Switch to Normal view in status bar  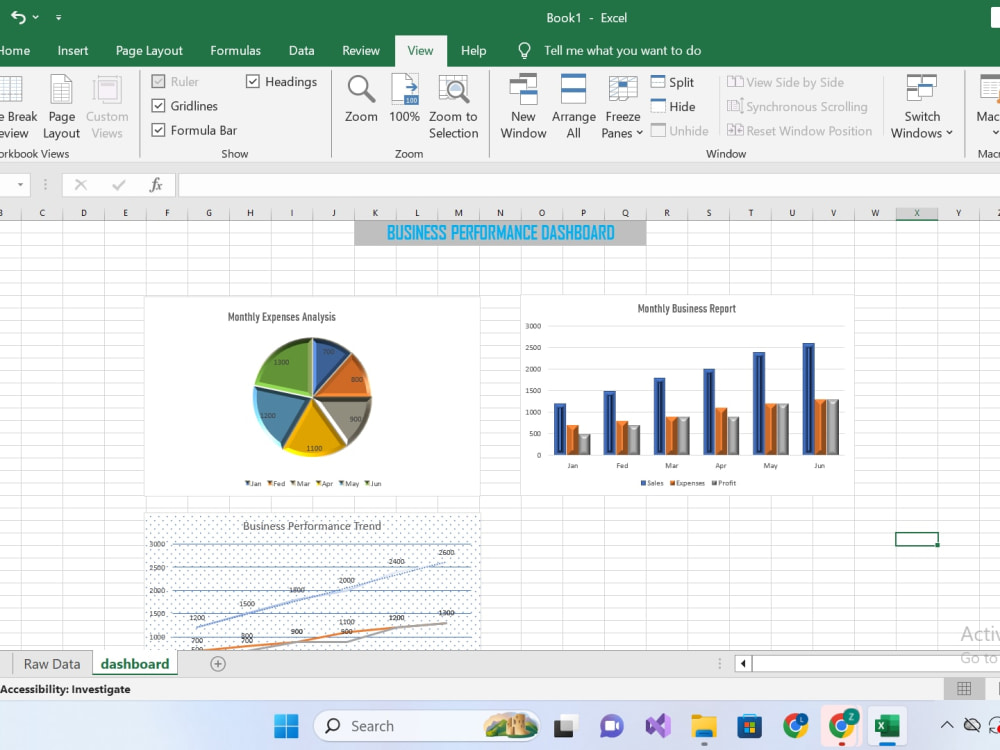(x=964, y=689)
